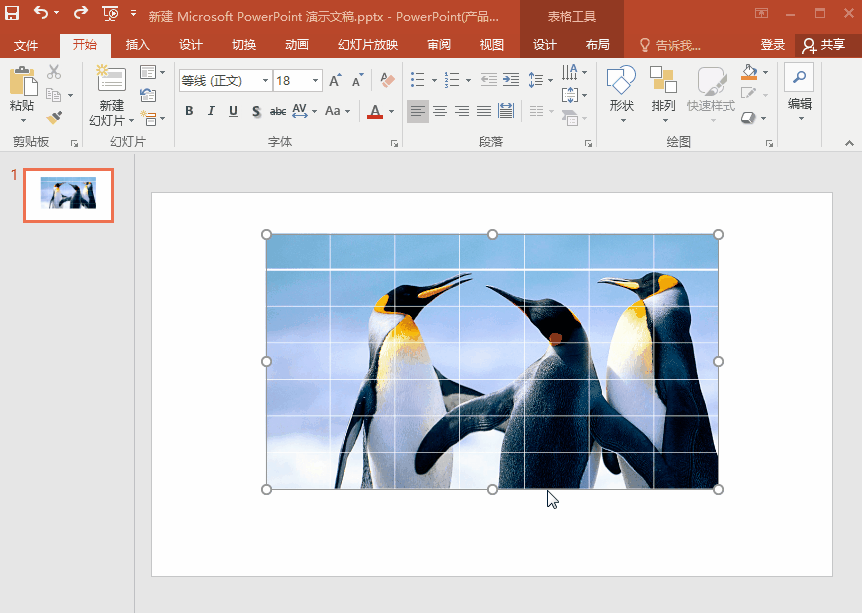The height and width of the screenshot is (613, 862).
Task: Reset the slide layout
Action: [148, 95]
